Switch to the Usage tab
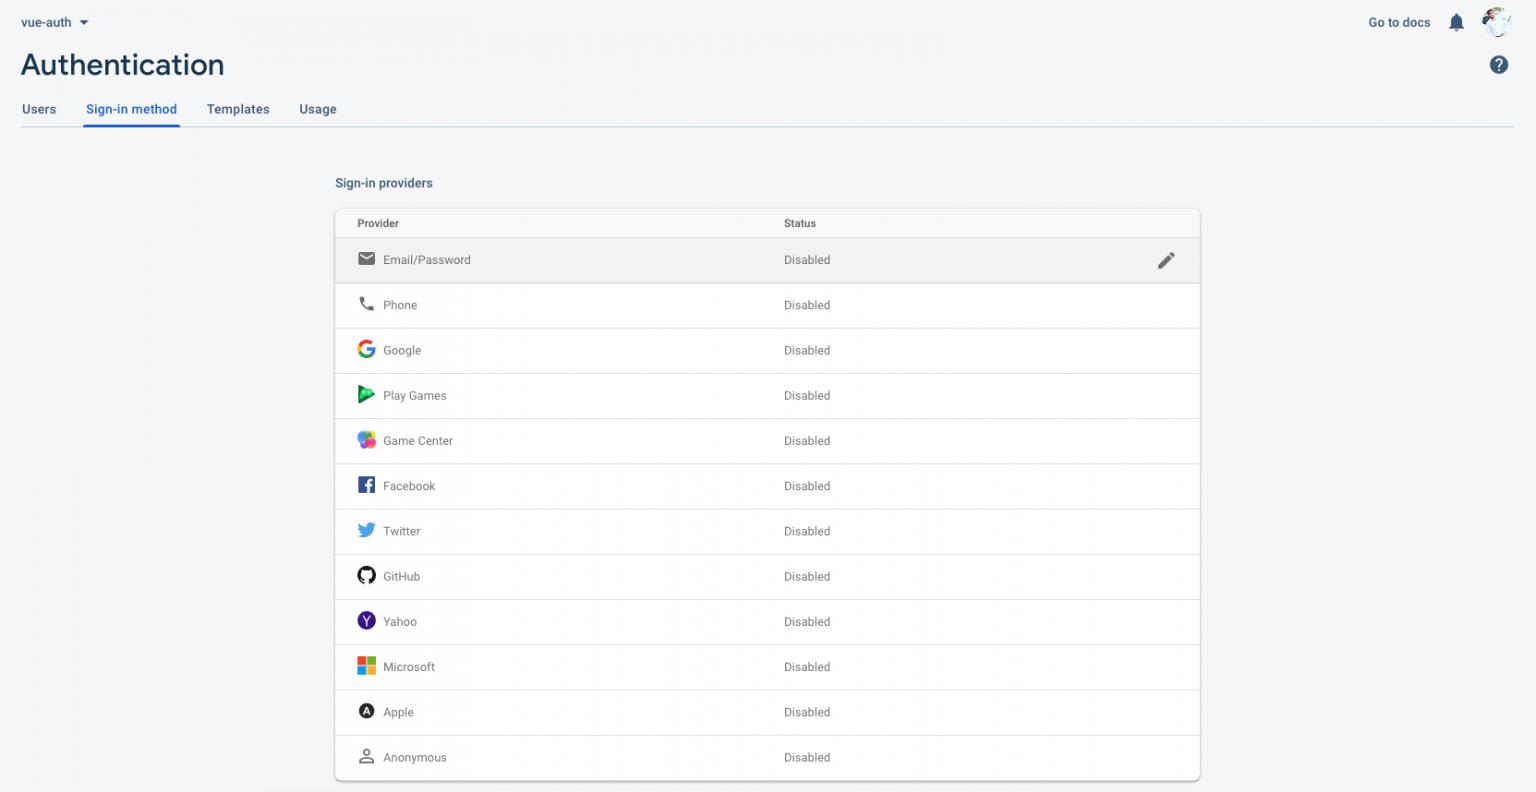1536x792 pixels. pyautogui.click(x=318, y=109)
